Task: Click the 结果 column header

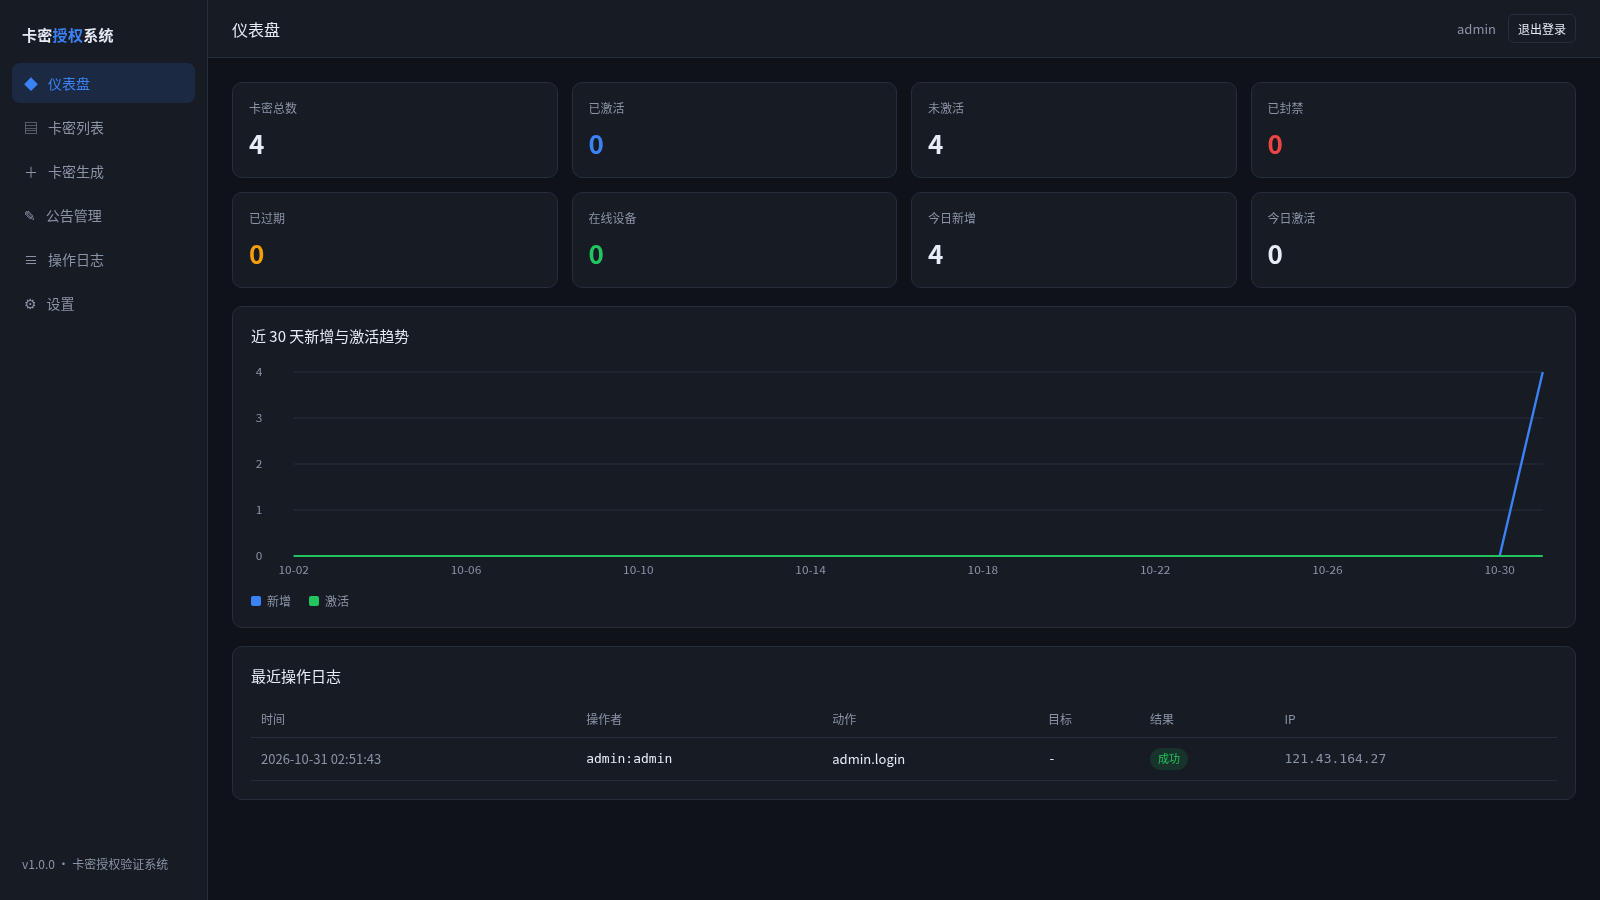Action: [1162, 719]
